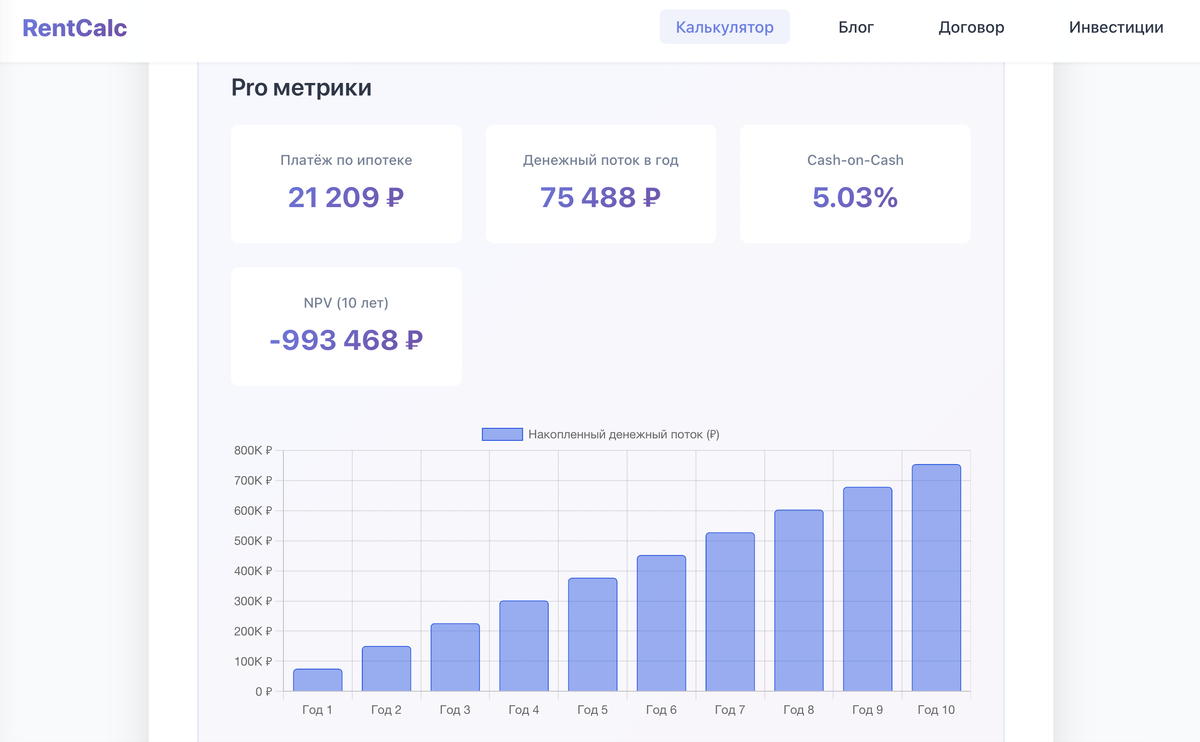
Task: Click the chart bar above Год 2
Action: [386, 669]
